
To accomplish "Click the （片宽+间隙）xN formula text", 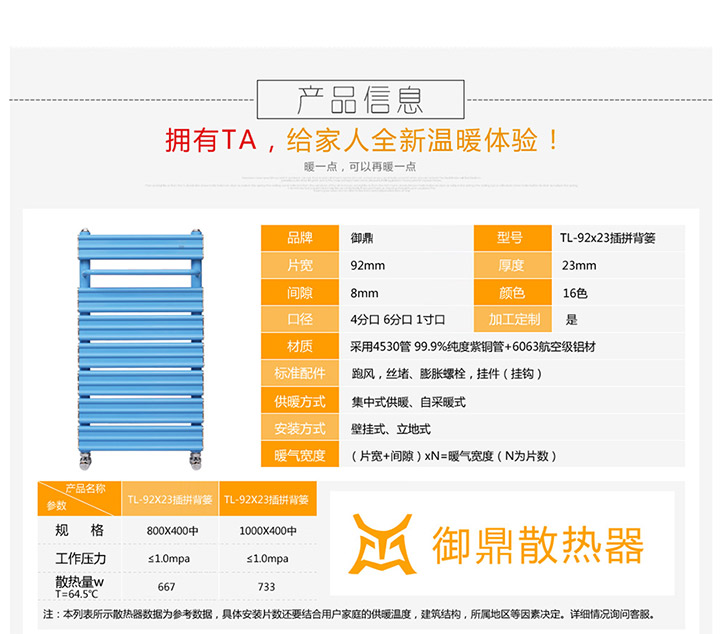I will click(x=454, y=456).
